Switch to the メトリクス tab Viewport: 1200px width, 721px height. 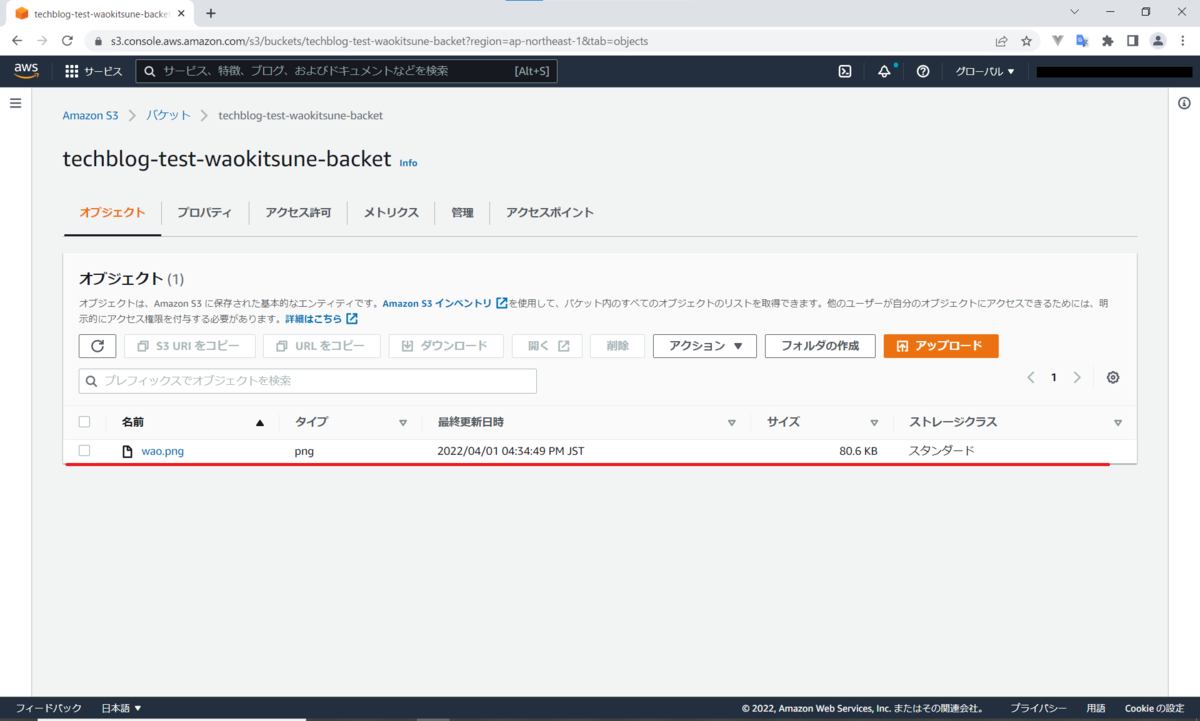pos(391,212)
